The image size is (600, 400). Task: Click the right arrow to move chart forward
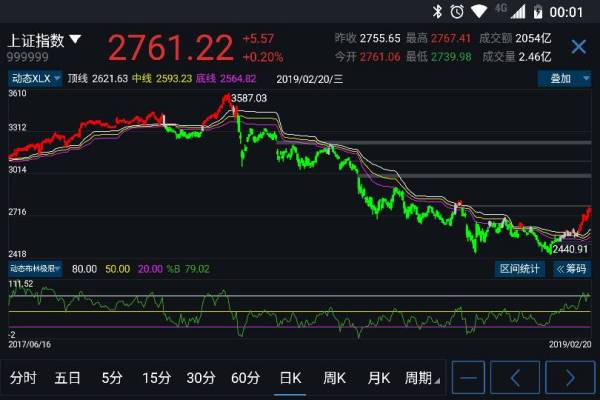click(570, 377)
